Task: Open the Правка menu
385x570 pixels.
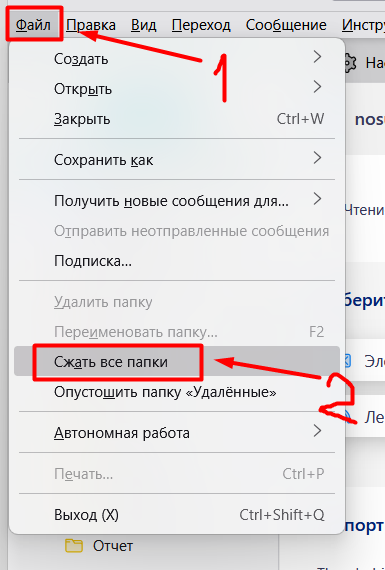Action: coord(91,25)
